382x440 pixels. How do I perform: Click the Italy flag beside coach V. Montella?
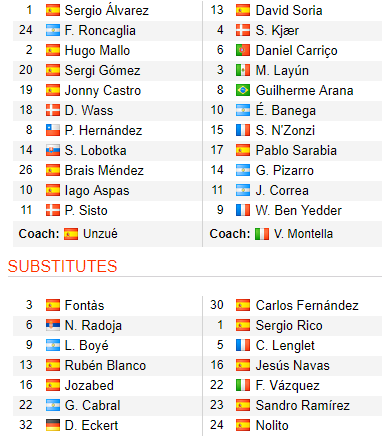click(262, 234)
